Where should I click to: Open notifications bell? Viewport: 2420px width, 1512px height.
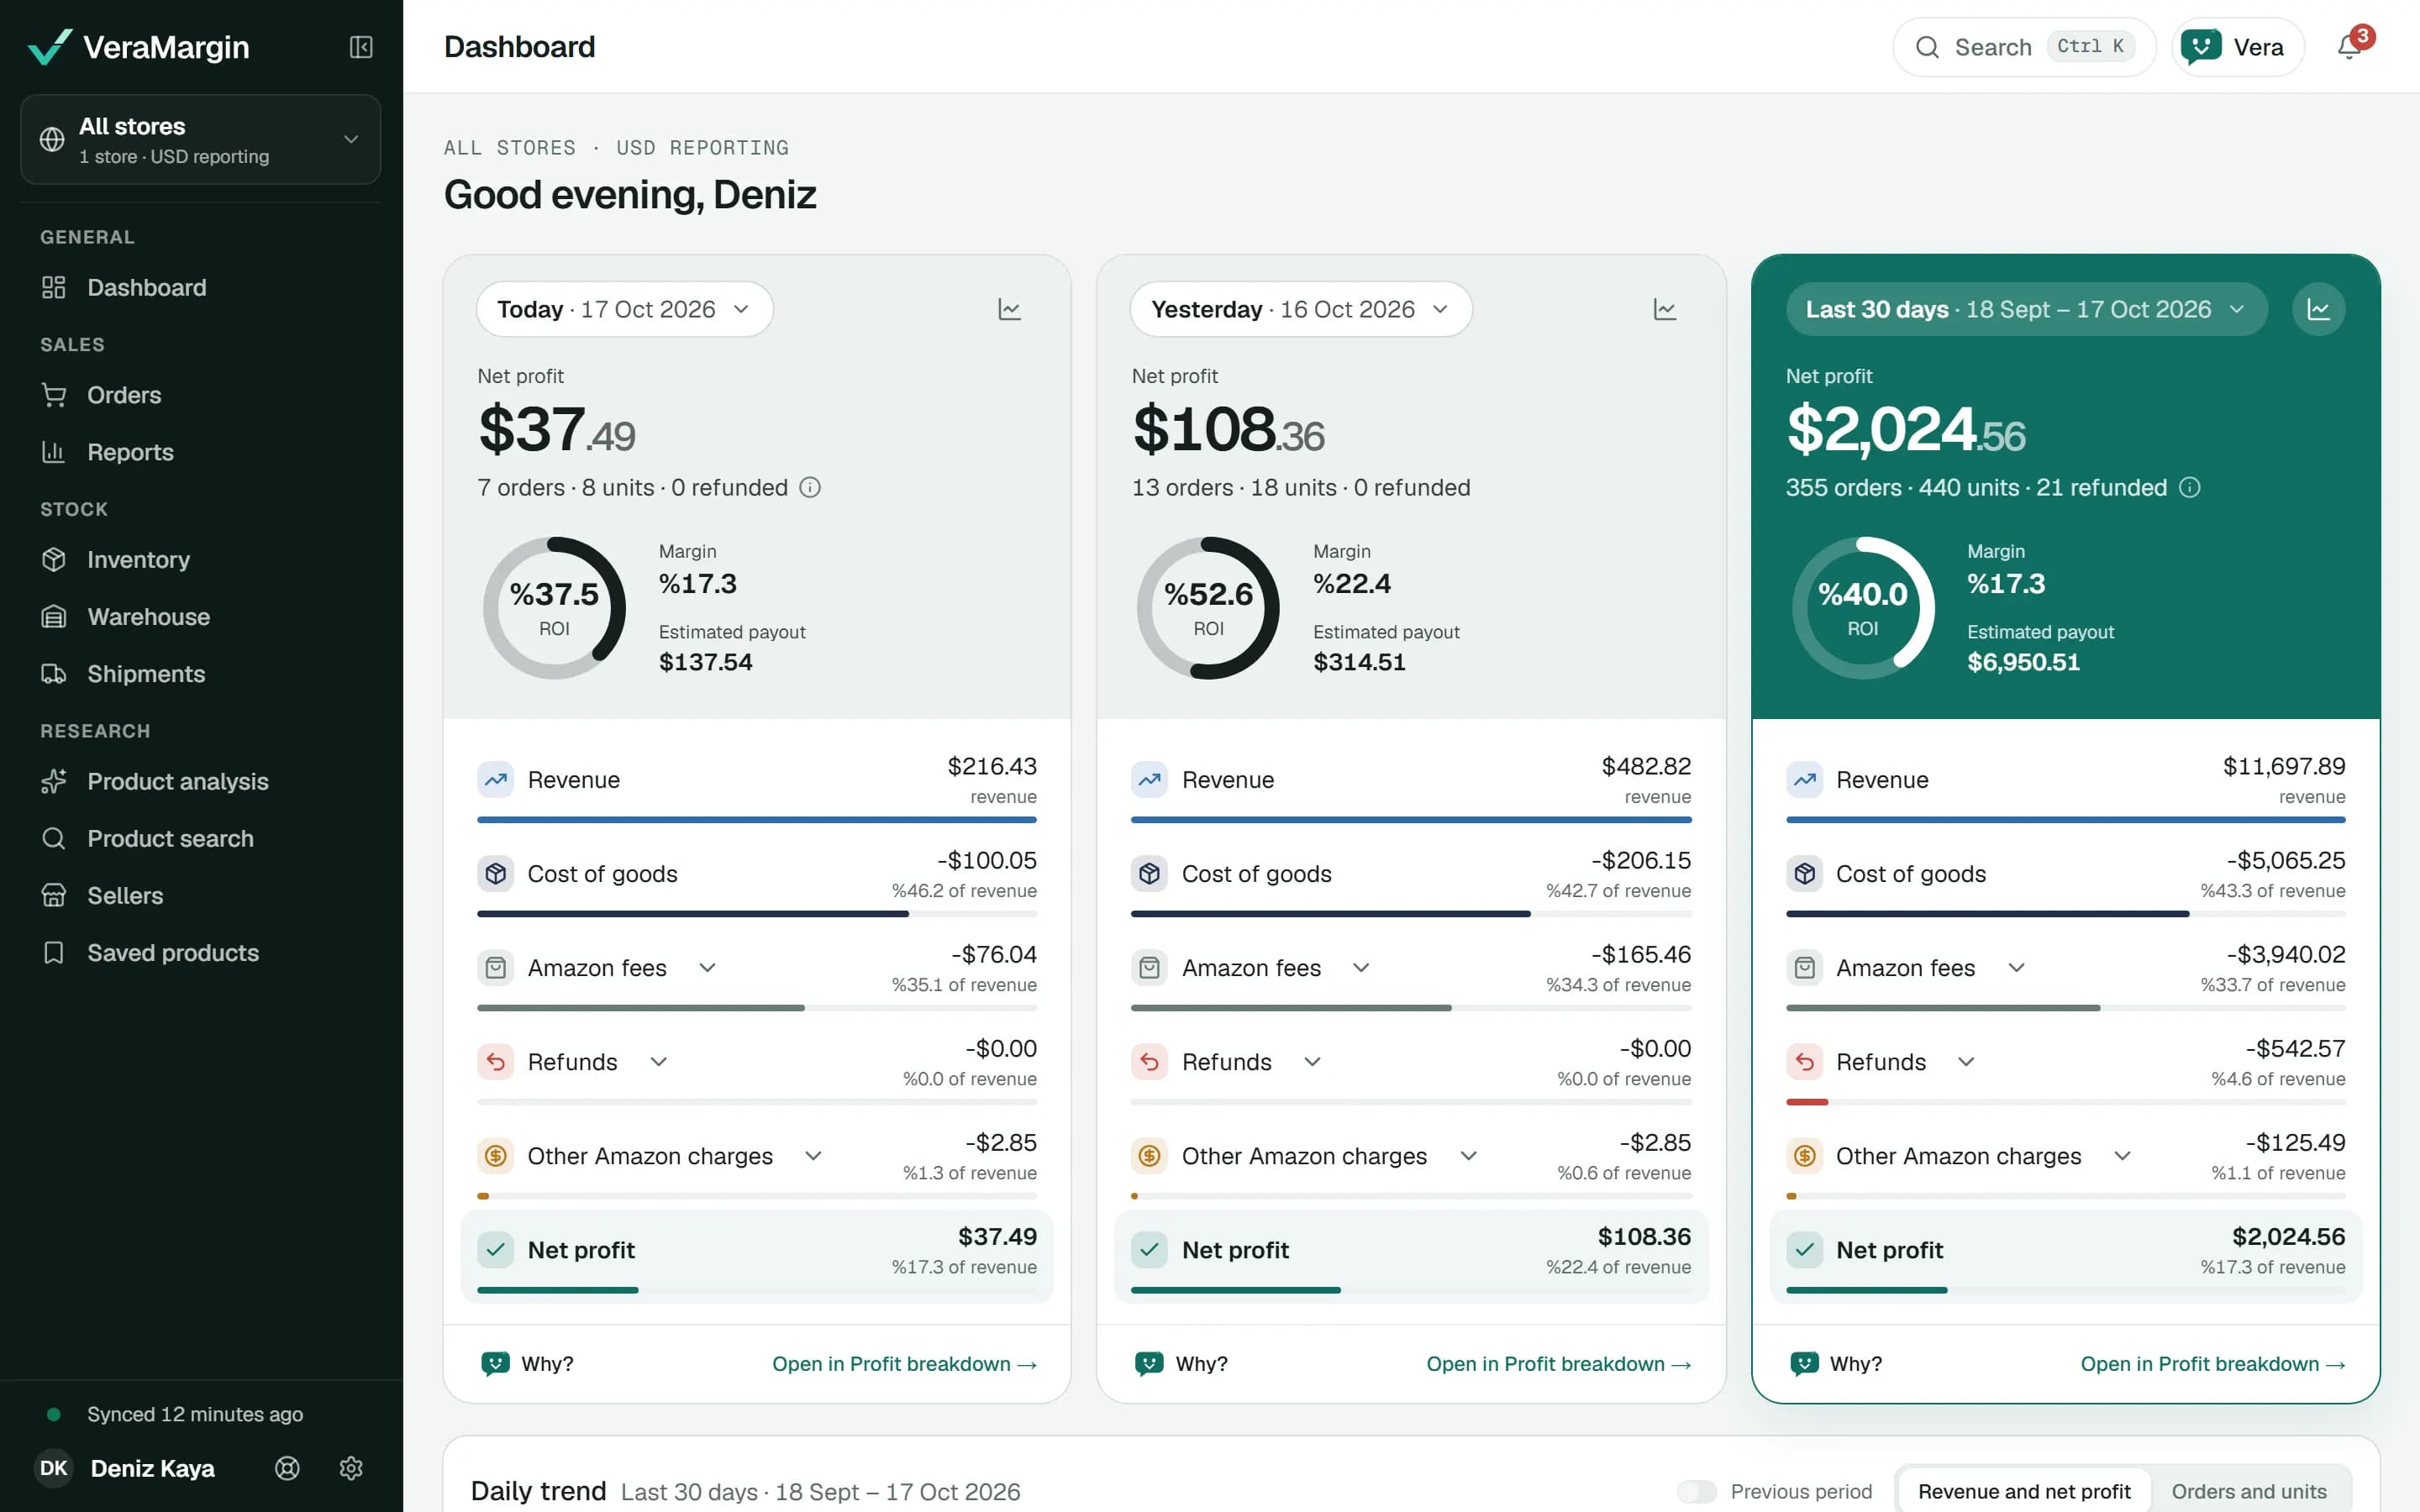(2349, 47)
